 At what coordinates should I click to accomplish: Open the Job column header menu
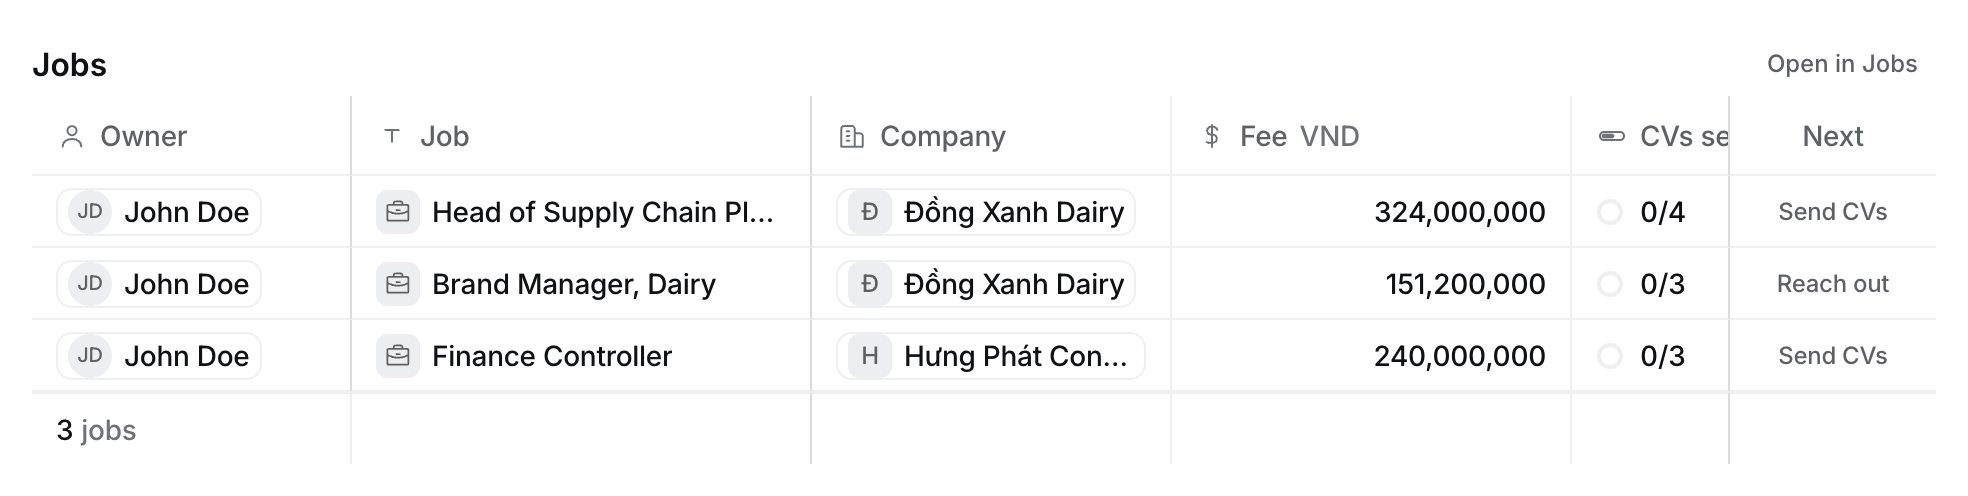coord(581,136)
